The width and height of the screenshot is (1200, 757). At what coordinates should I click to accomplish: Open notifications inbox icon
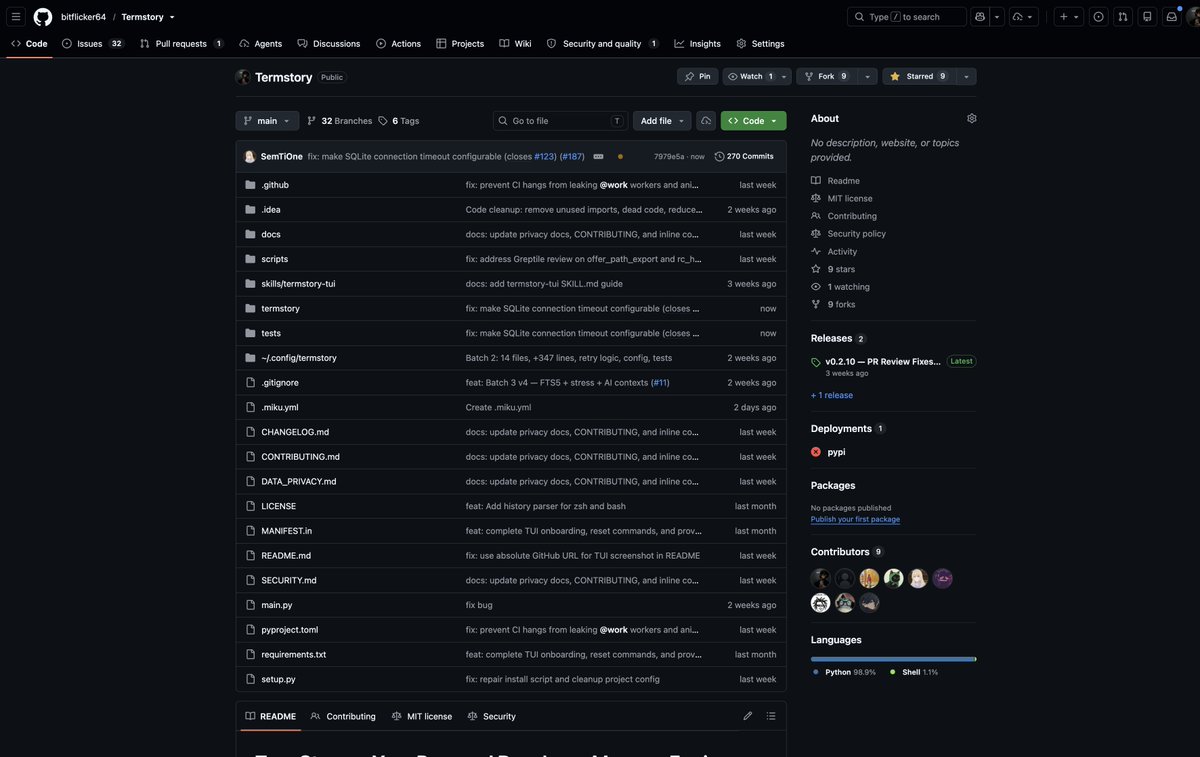click(x=1172, y=17)
